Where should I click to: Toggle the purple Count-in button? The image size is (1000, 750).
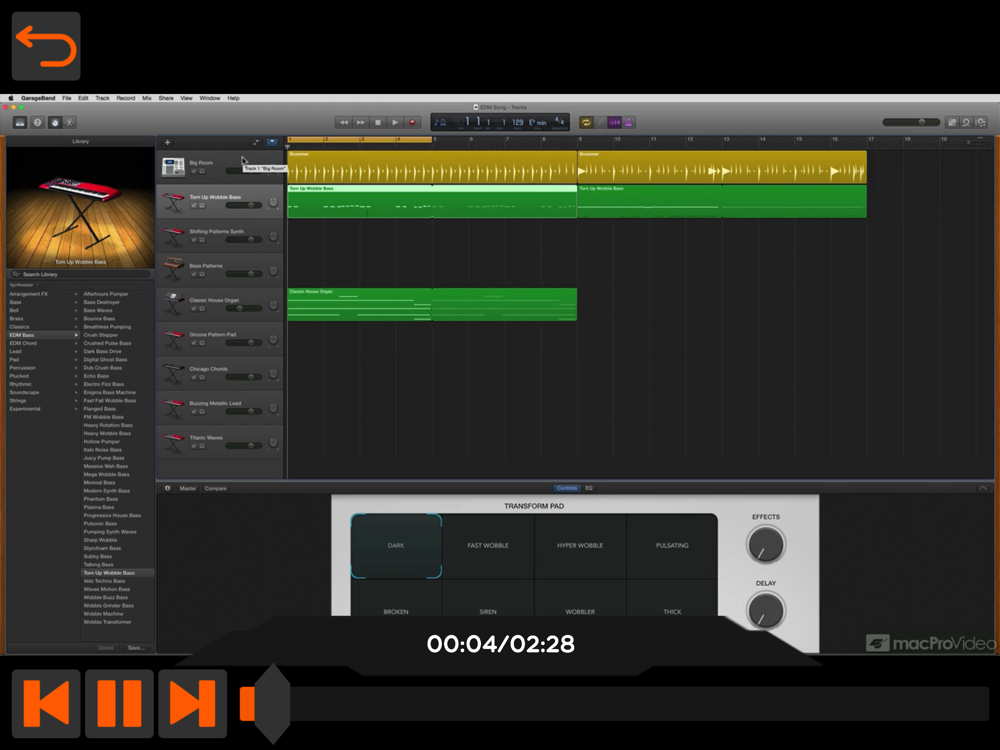(614, 122)
